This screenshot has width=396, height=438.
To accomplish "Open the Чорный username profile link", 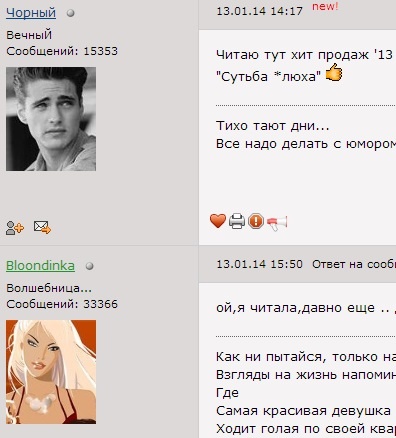I will tap(31, 13).
